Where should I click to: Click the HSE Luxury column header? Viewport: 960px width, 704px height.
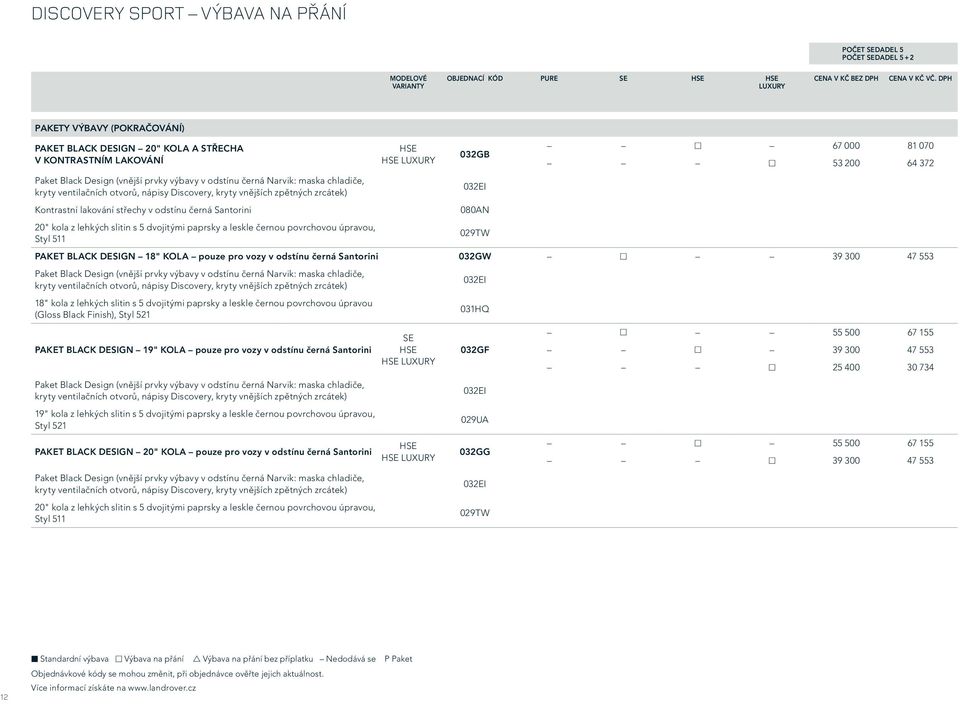[771, 82]
